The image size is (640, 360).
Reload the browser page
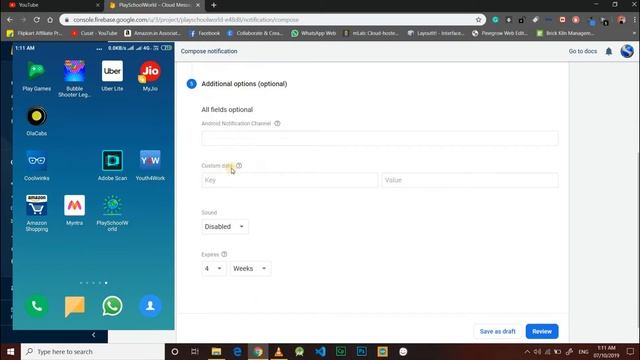[x=36, y=20]
